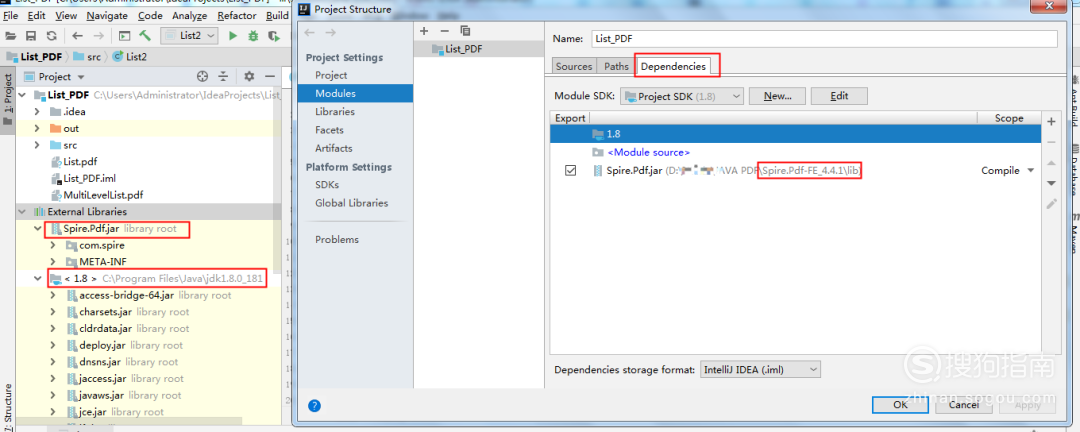The width and height of the screenshot is (1080, 432).
Task: Remove selected module with minus icon
Action: (x=444, y=31)
